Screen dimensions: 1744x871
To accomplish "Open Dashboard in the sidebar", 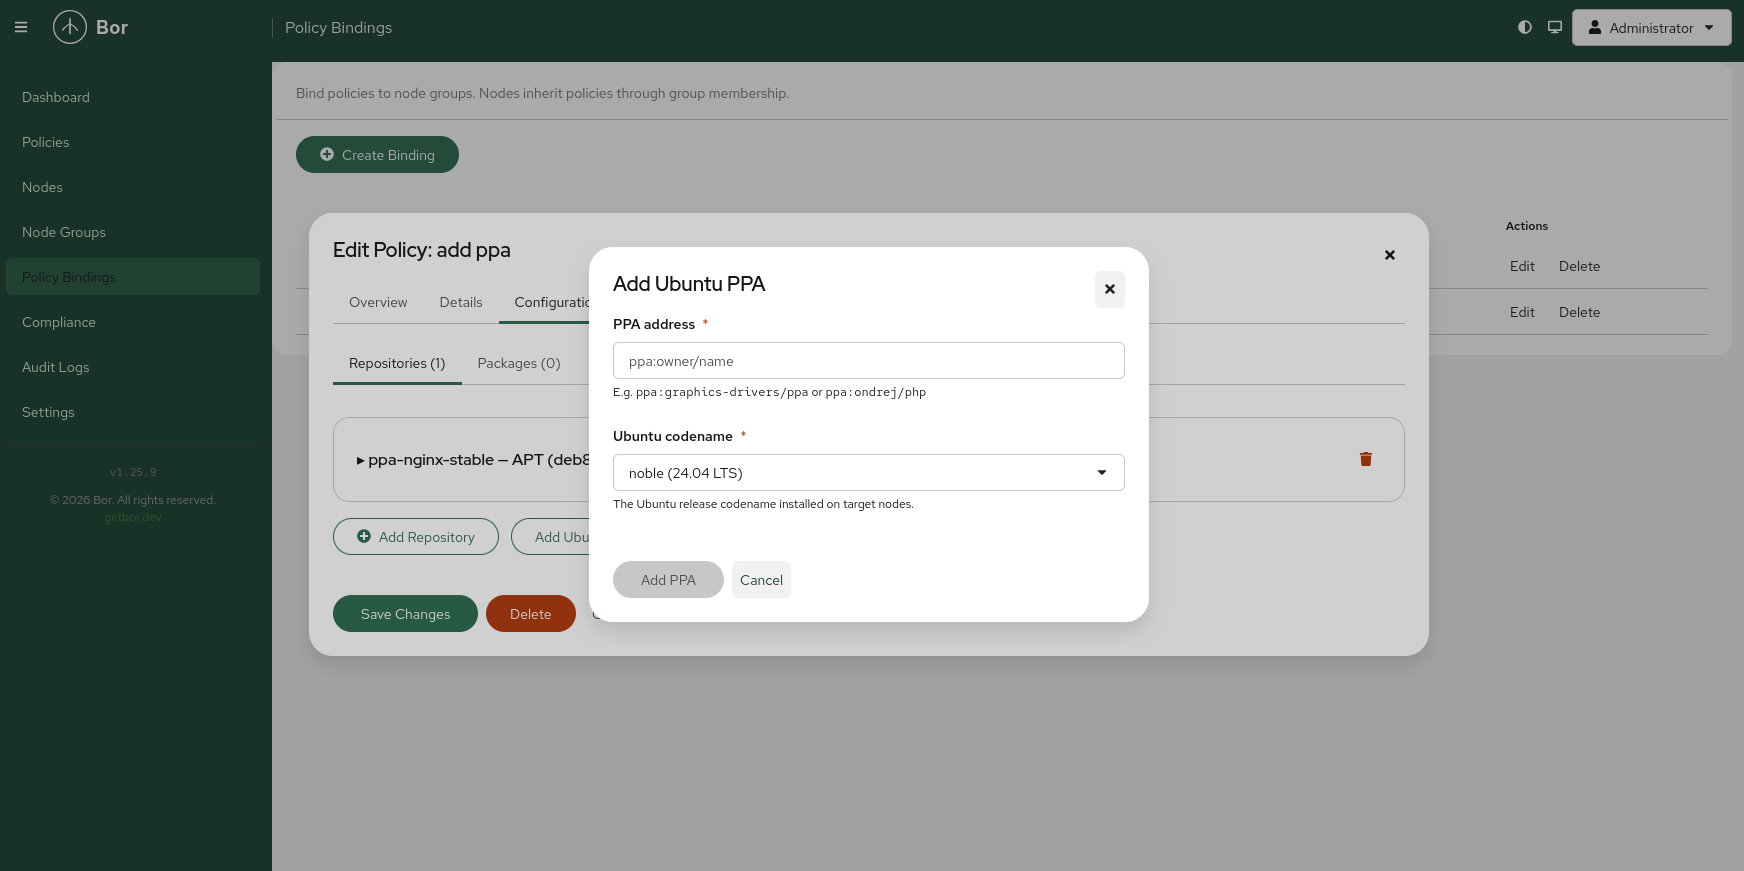I will [x=133, y=97].
